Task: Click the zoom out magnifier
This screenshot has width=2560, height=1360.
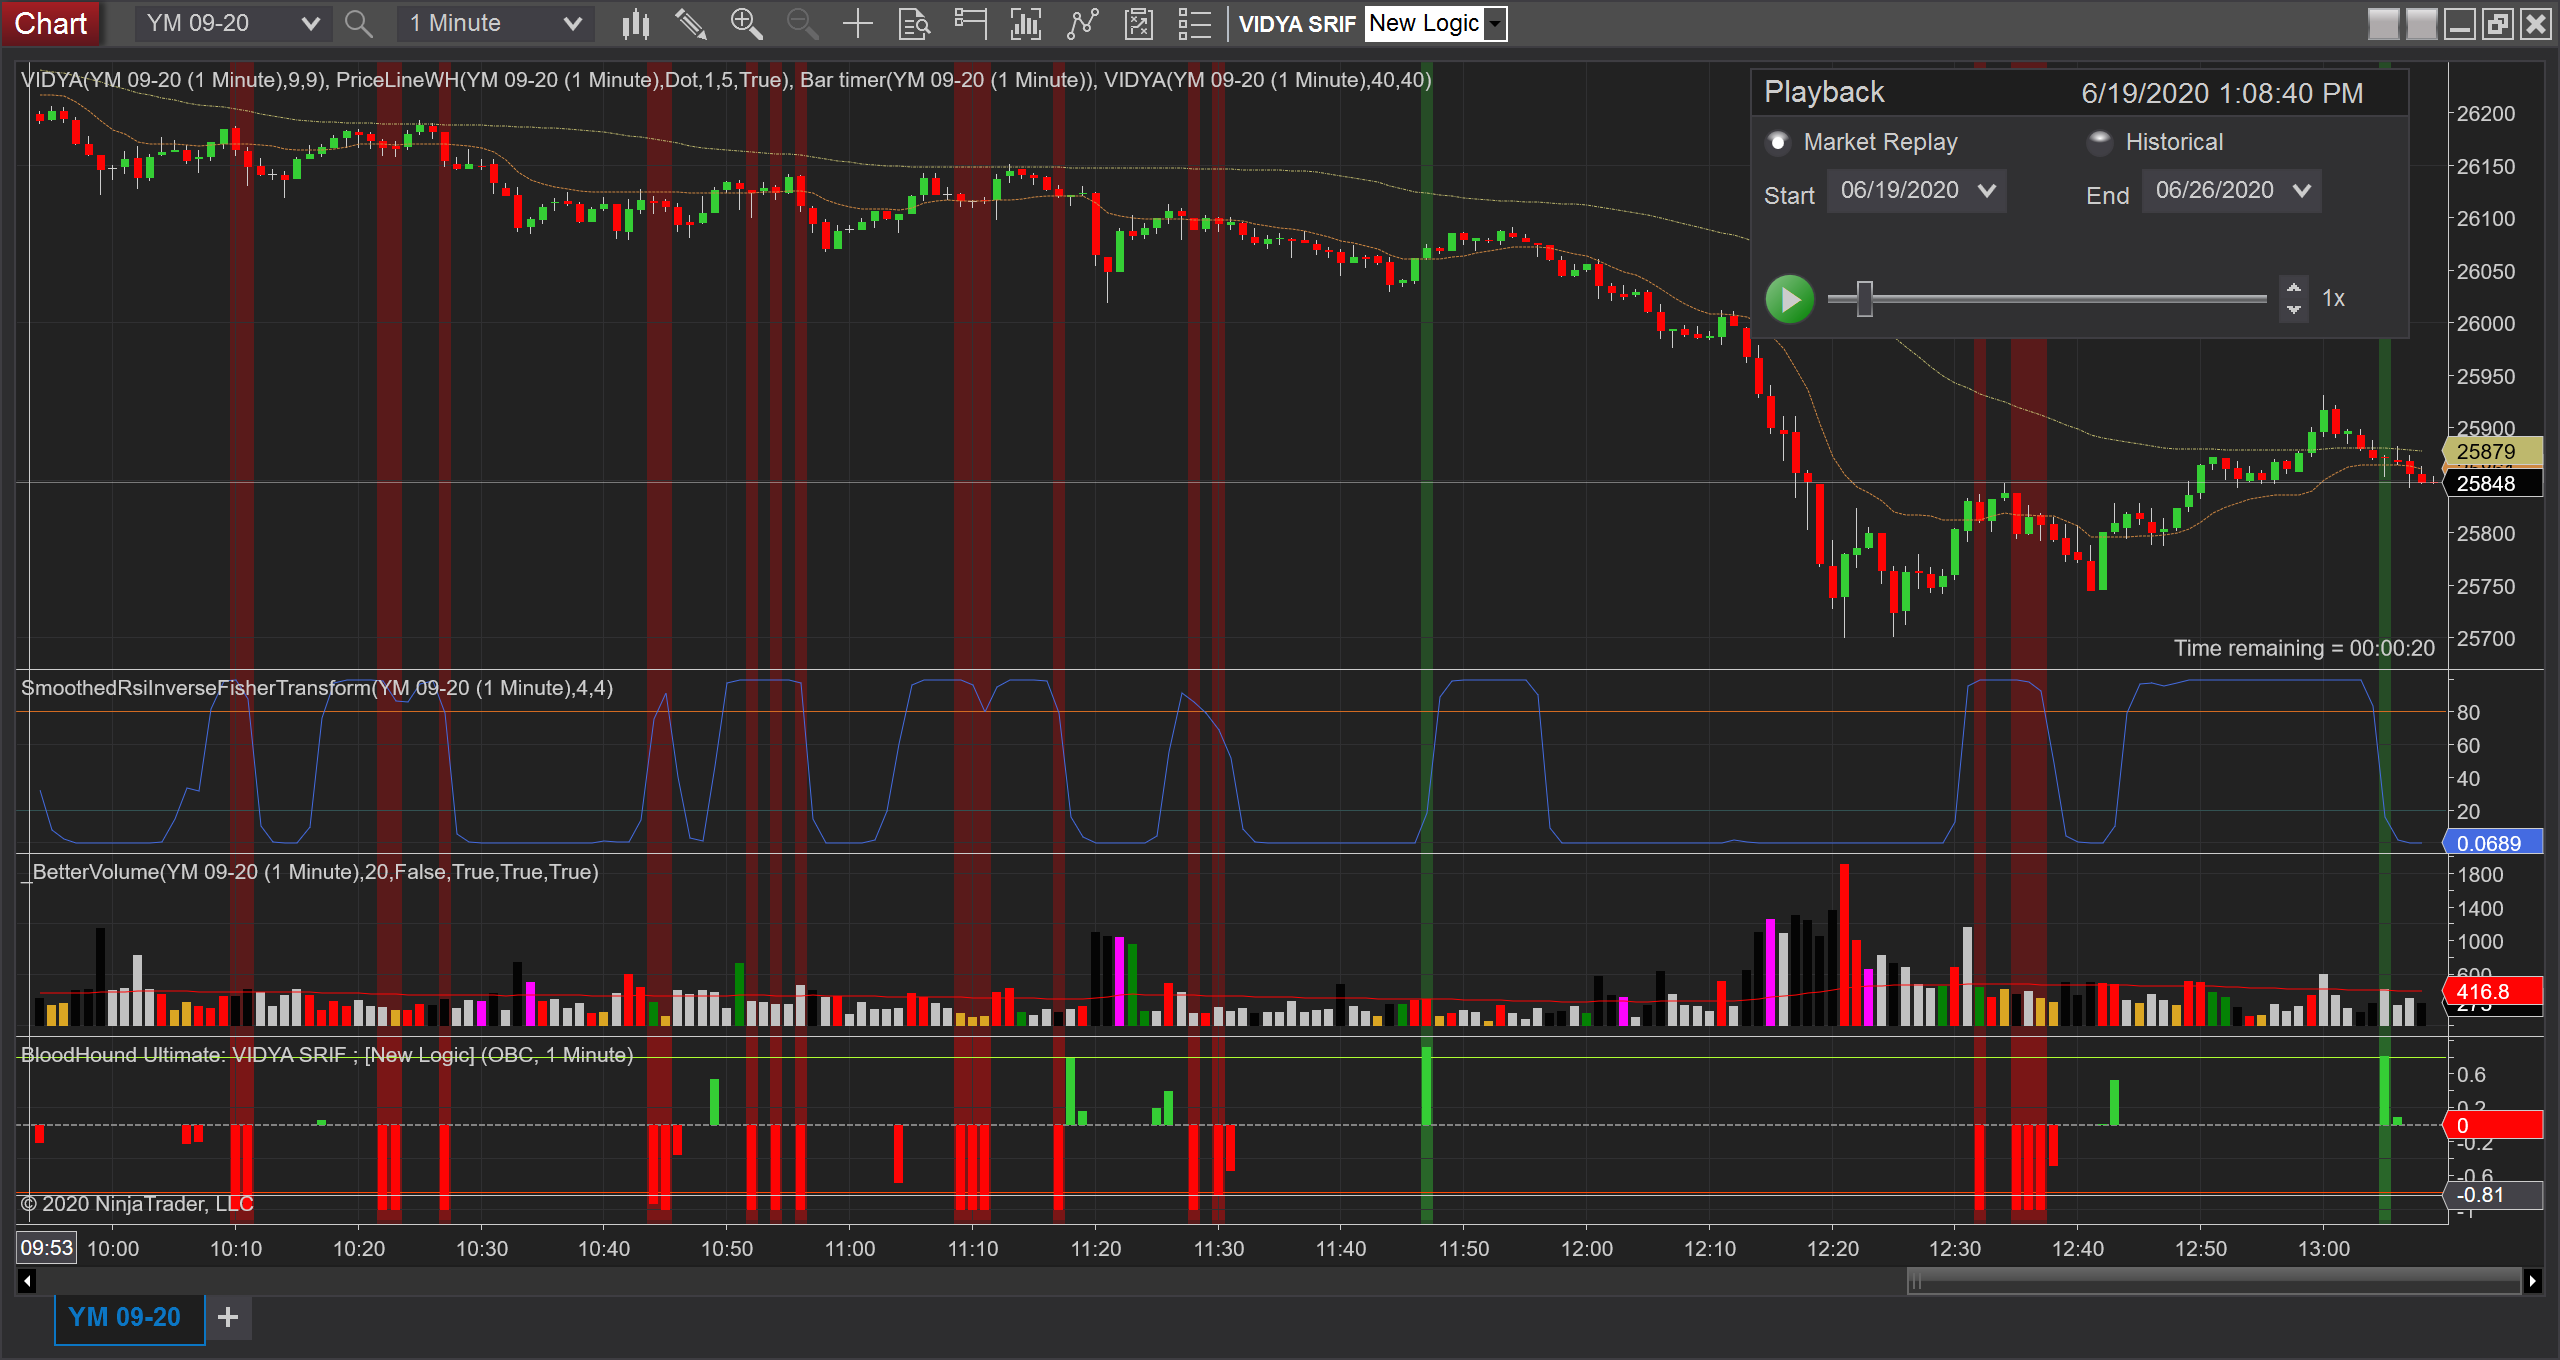Action: (x=802, y=23)
